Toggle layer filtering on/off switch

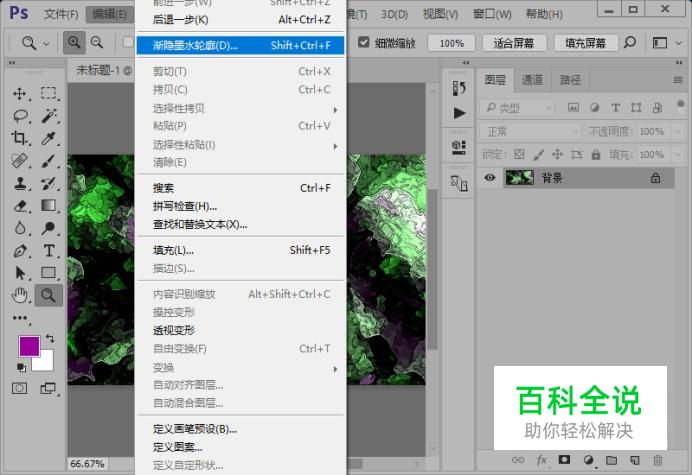pyautogui.click(x=680, y=106)
